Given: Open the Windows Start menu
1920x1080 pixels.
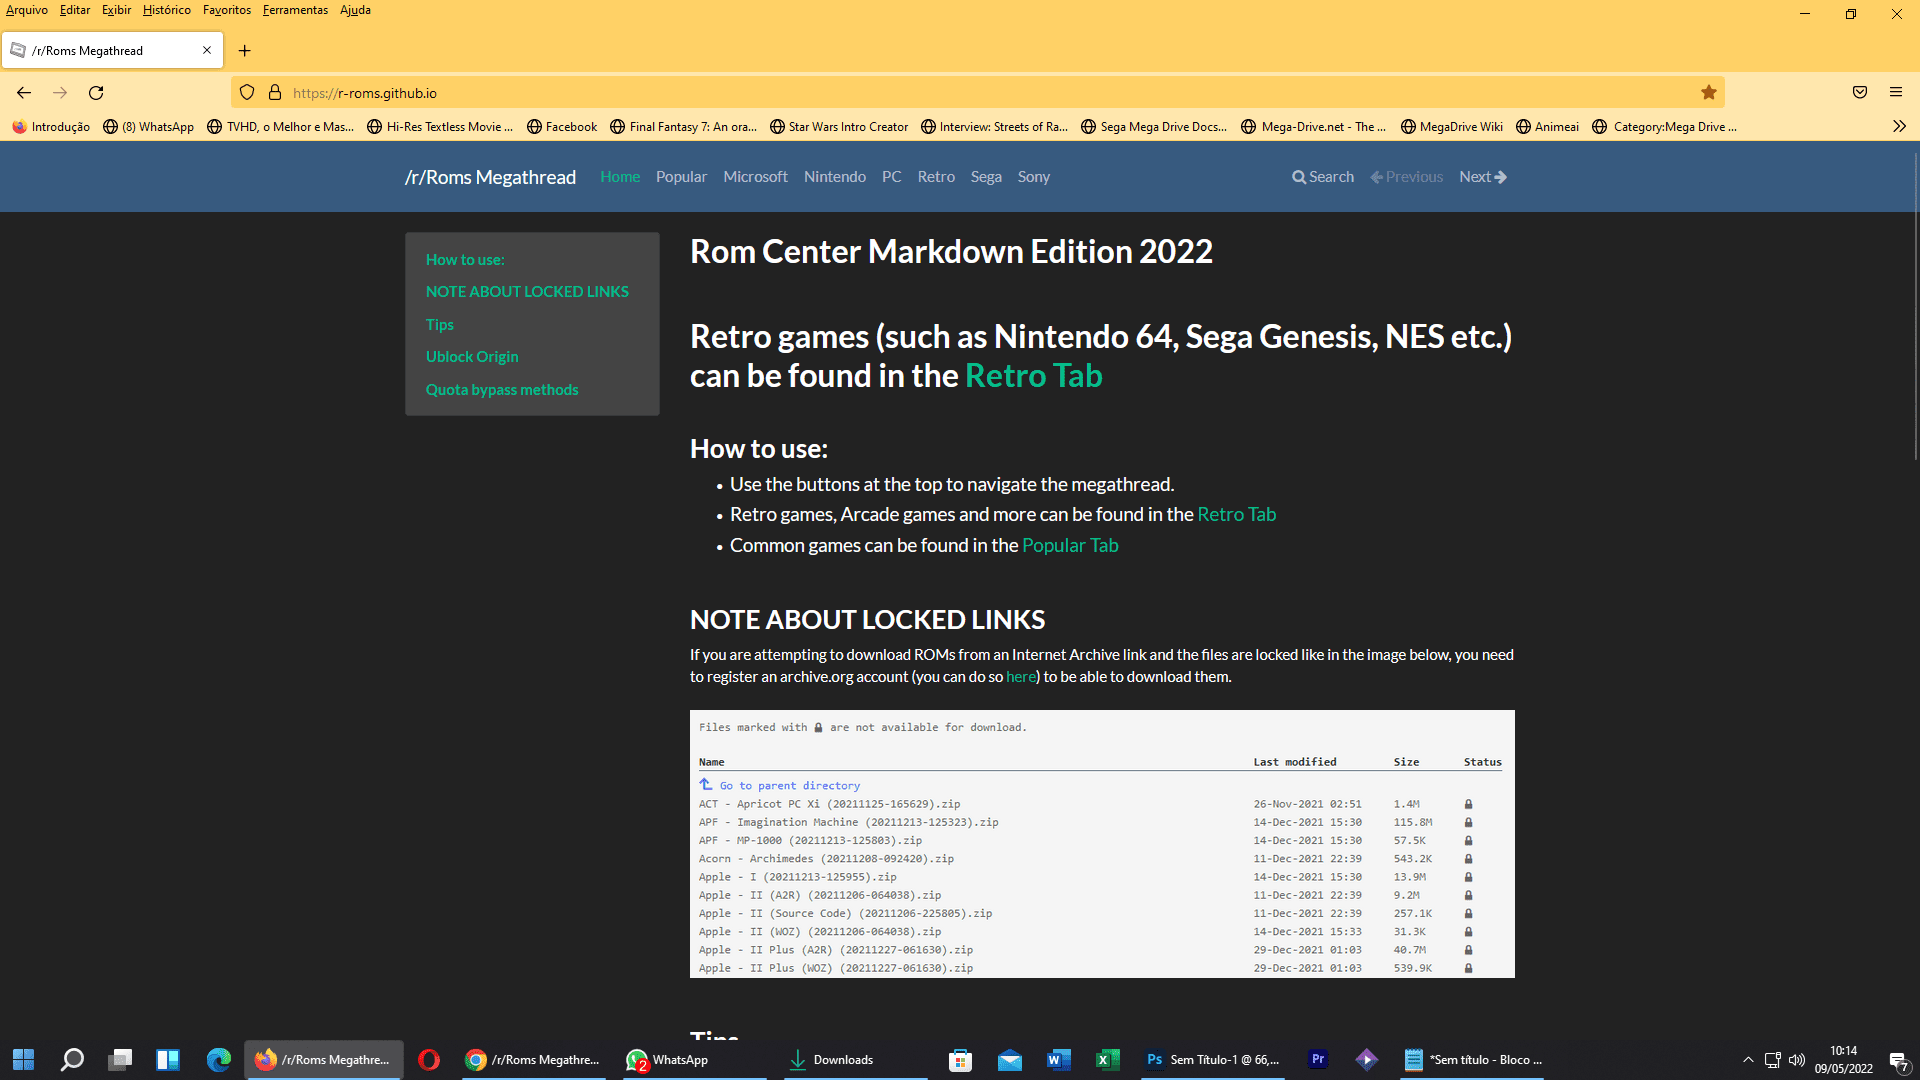Looking at the screenshot, I should 24,1060.
